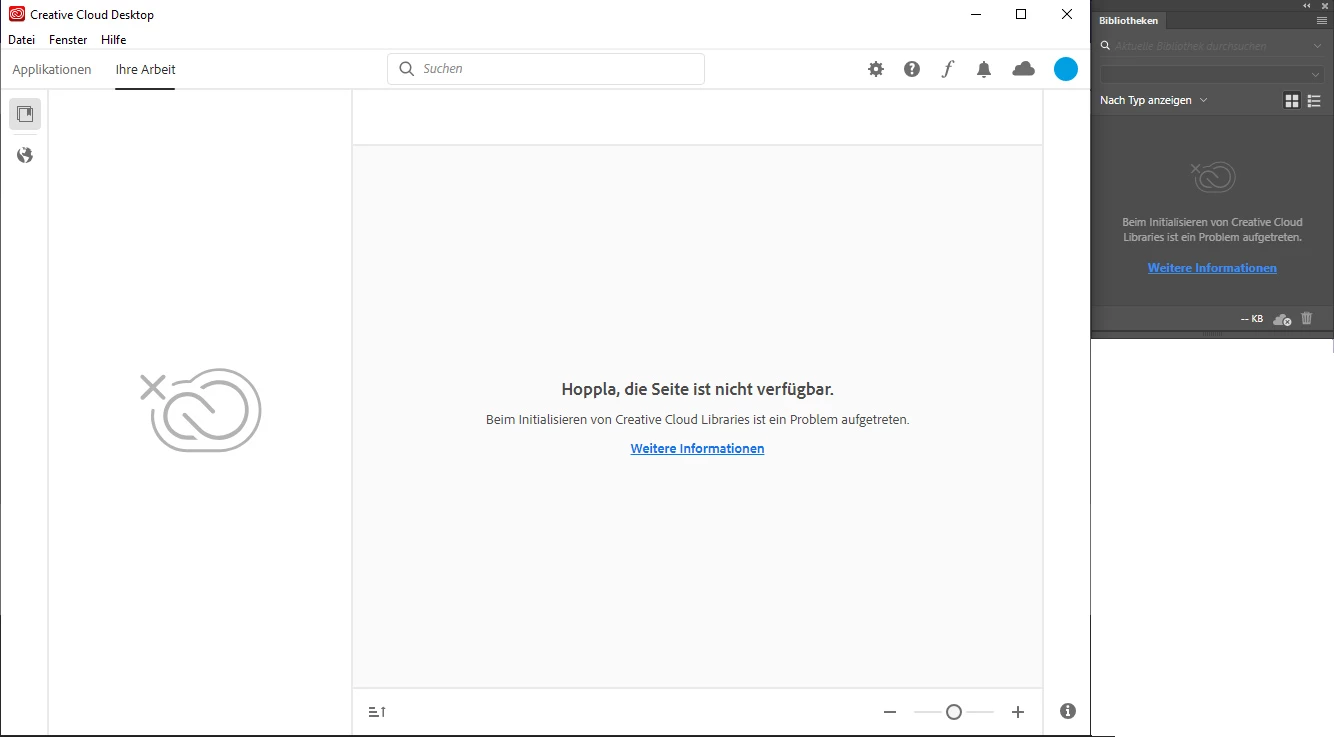Open the globe sidebar icon

click(x=25, y=155)
